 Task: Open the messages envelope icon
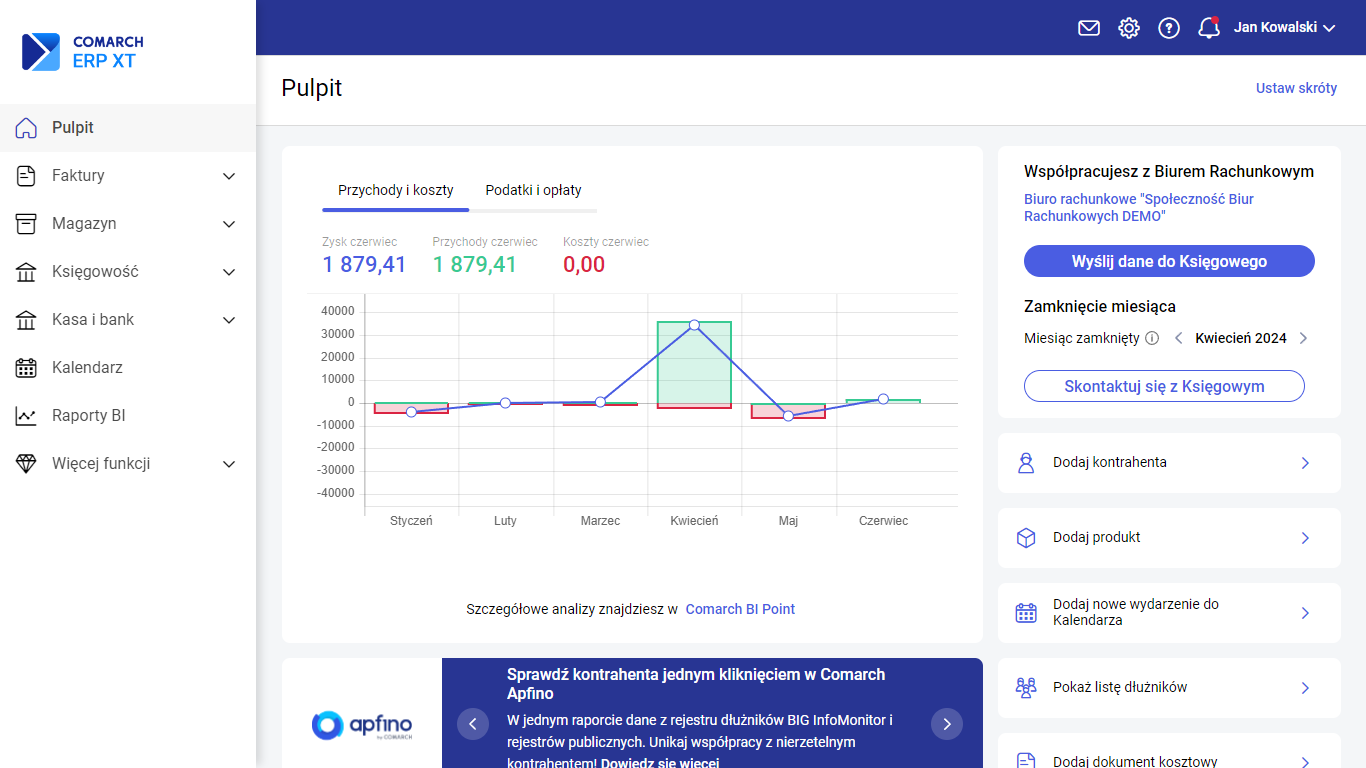(1088, 28)
